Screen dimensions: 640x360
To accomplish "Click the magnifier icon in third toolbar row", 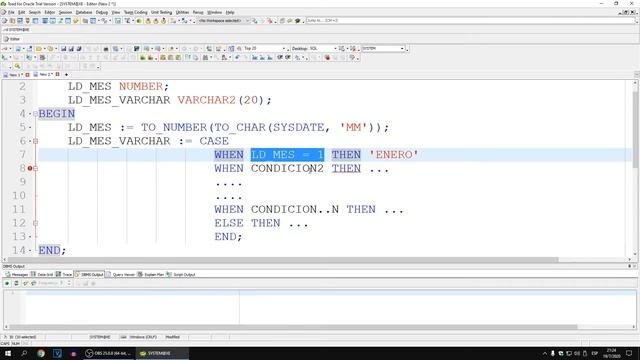I will [x=17, y=67].
